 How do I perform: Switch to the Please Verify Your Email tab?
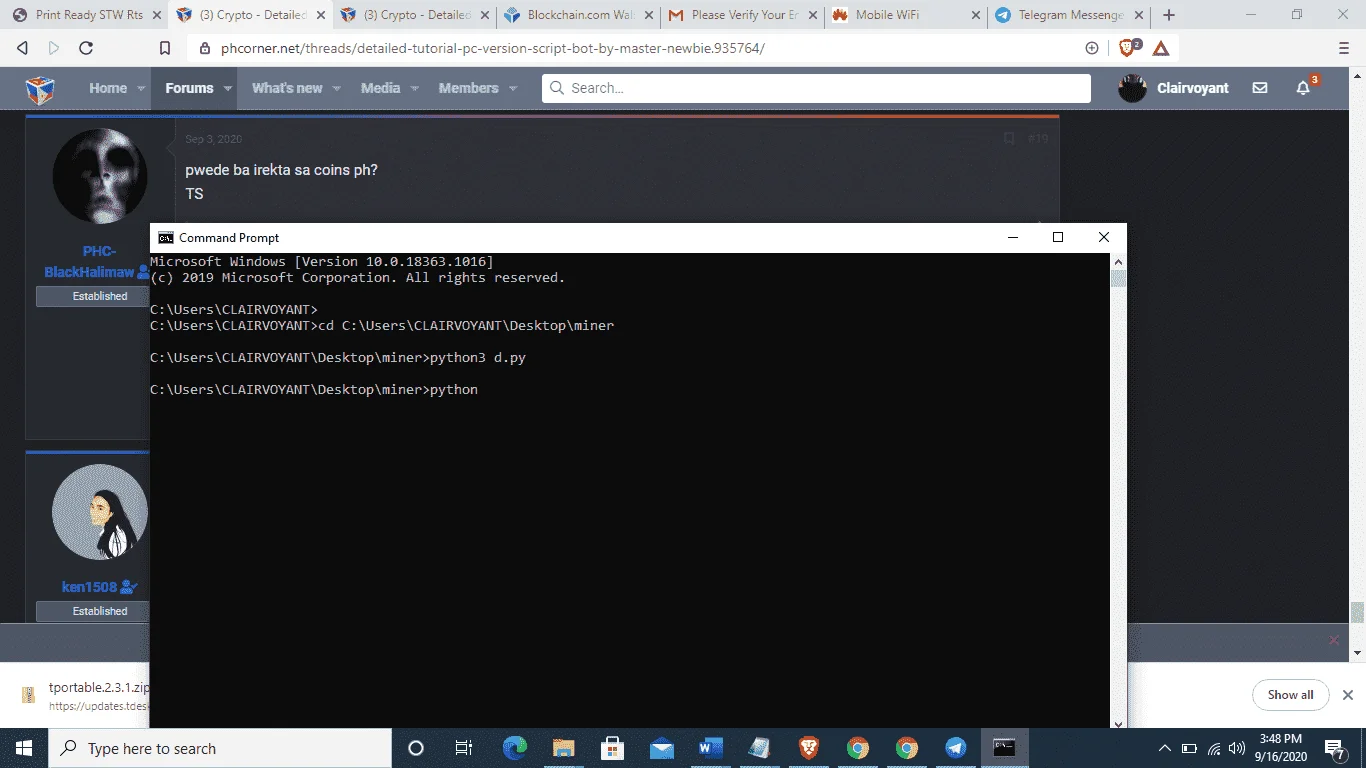point(740,15)
